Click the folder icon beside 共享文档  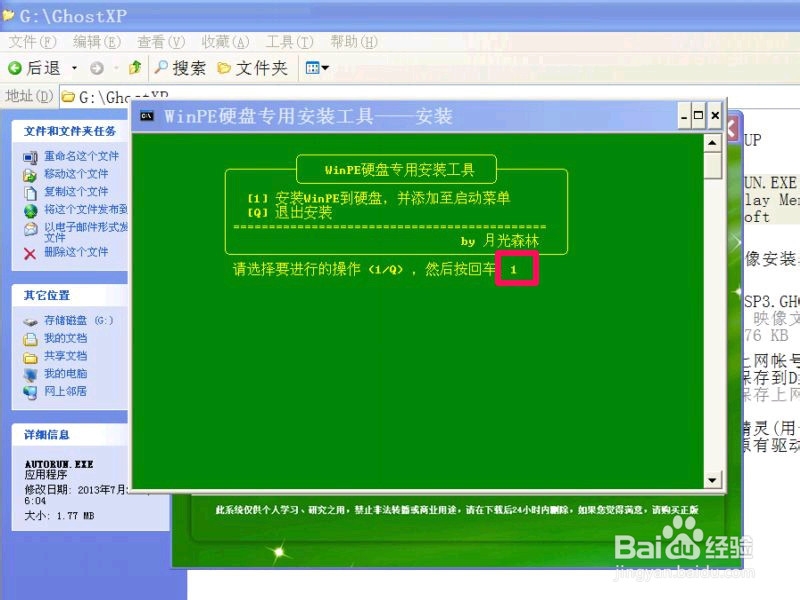tap(30, 357)
